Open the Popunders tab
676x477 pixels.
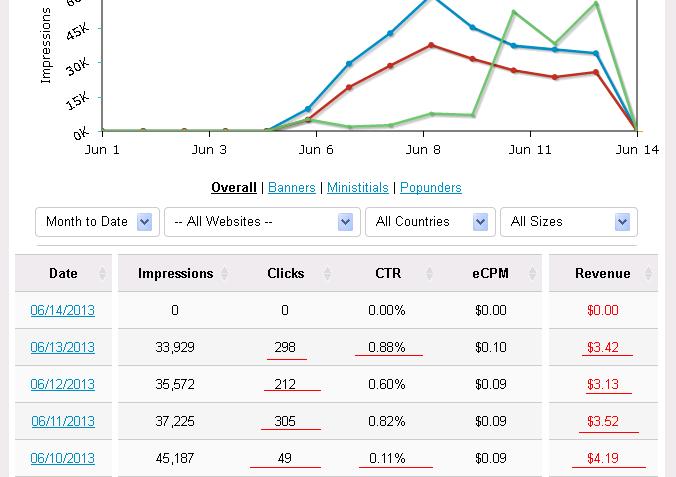pos(430,187)
